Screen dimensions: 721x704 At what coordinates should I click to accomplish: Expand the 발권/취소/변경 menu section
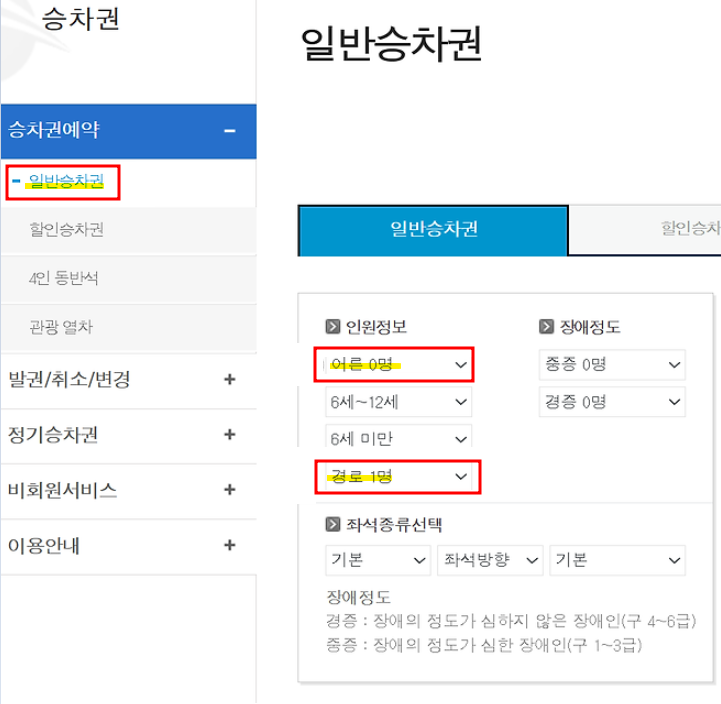click(128, 380)
